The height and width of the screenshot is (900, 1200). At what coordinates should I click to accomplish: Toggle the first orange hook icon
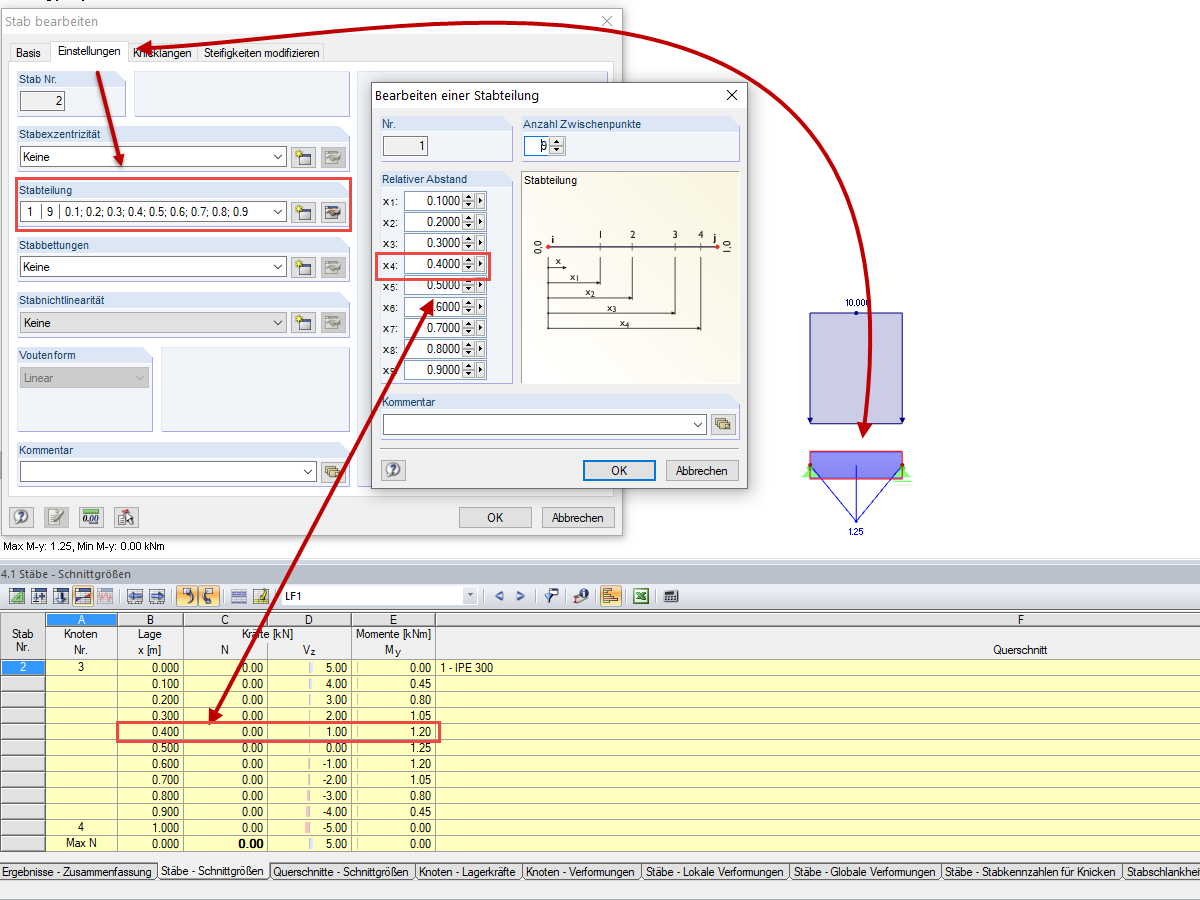[187, 596]
